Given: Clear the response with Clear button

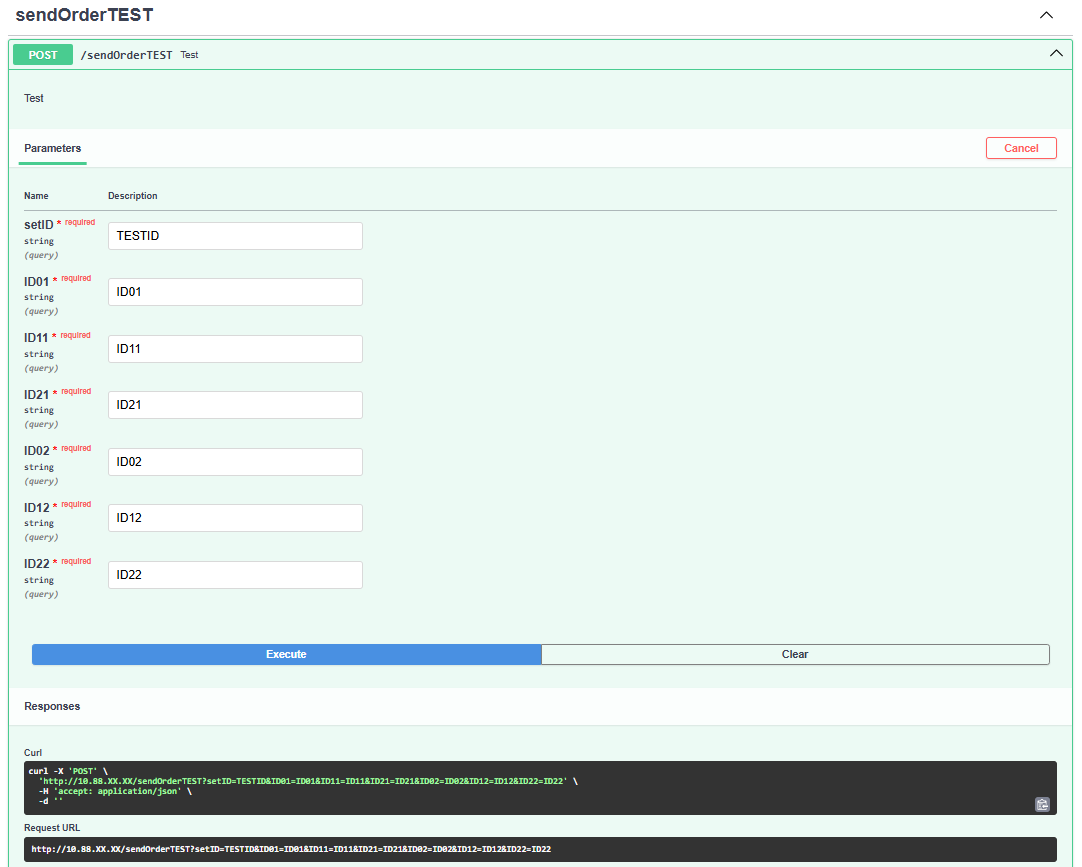Looking at the screenshot, I should click(x=795, y=654).
